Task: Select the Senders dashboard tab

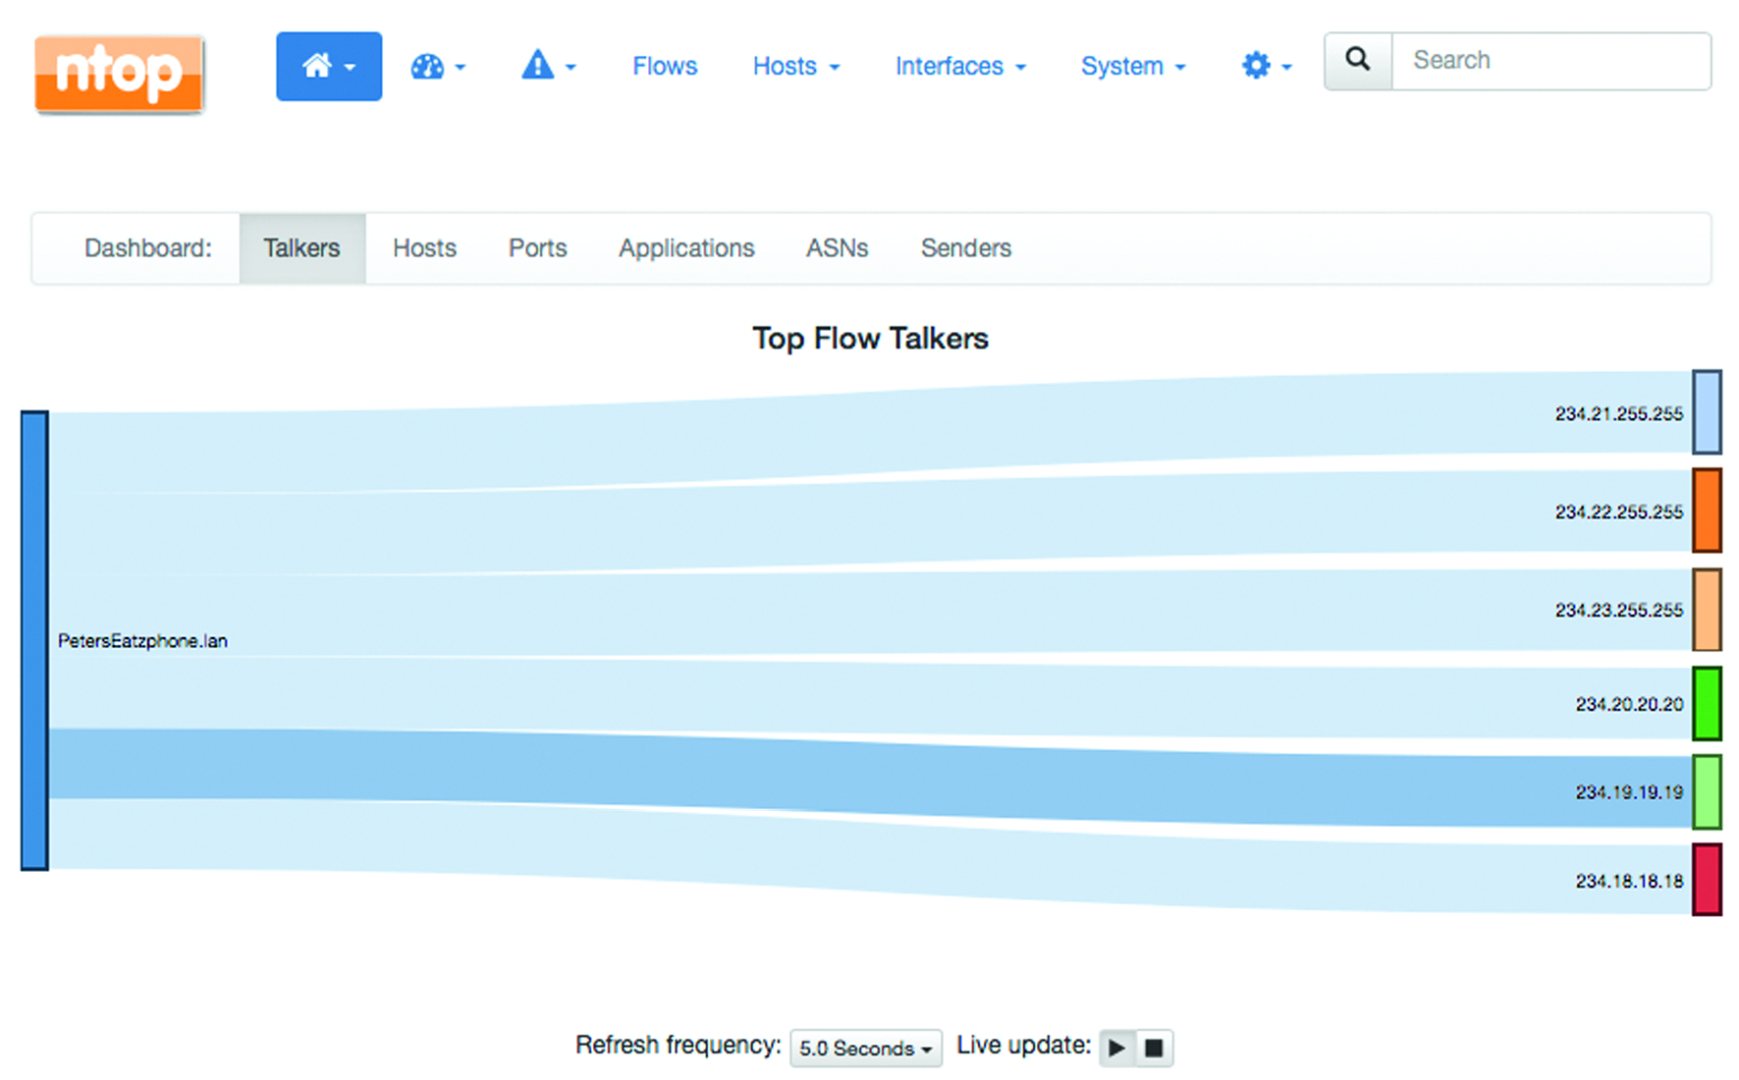Action: pyautogui.click(x=965, y=248)
